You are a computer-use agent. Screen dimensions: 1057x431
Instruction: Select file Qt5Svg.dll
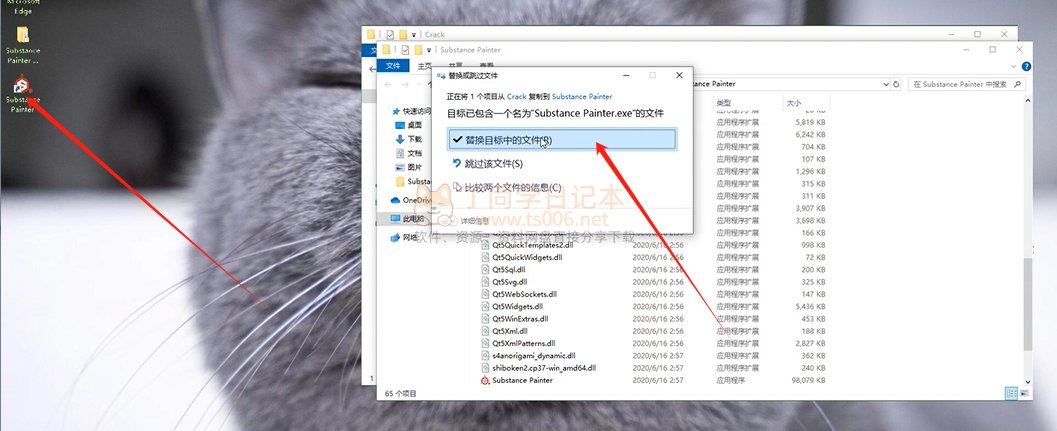click(x=510, y=282)
